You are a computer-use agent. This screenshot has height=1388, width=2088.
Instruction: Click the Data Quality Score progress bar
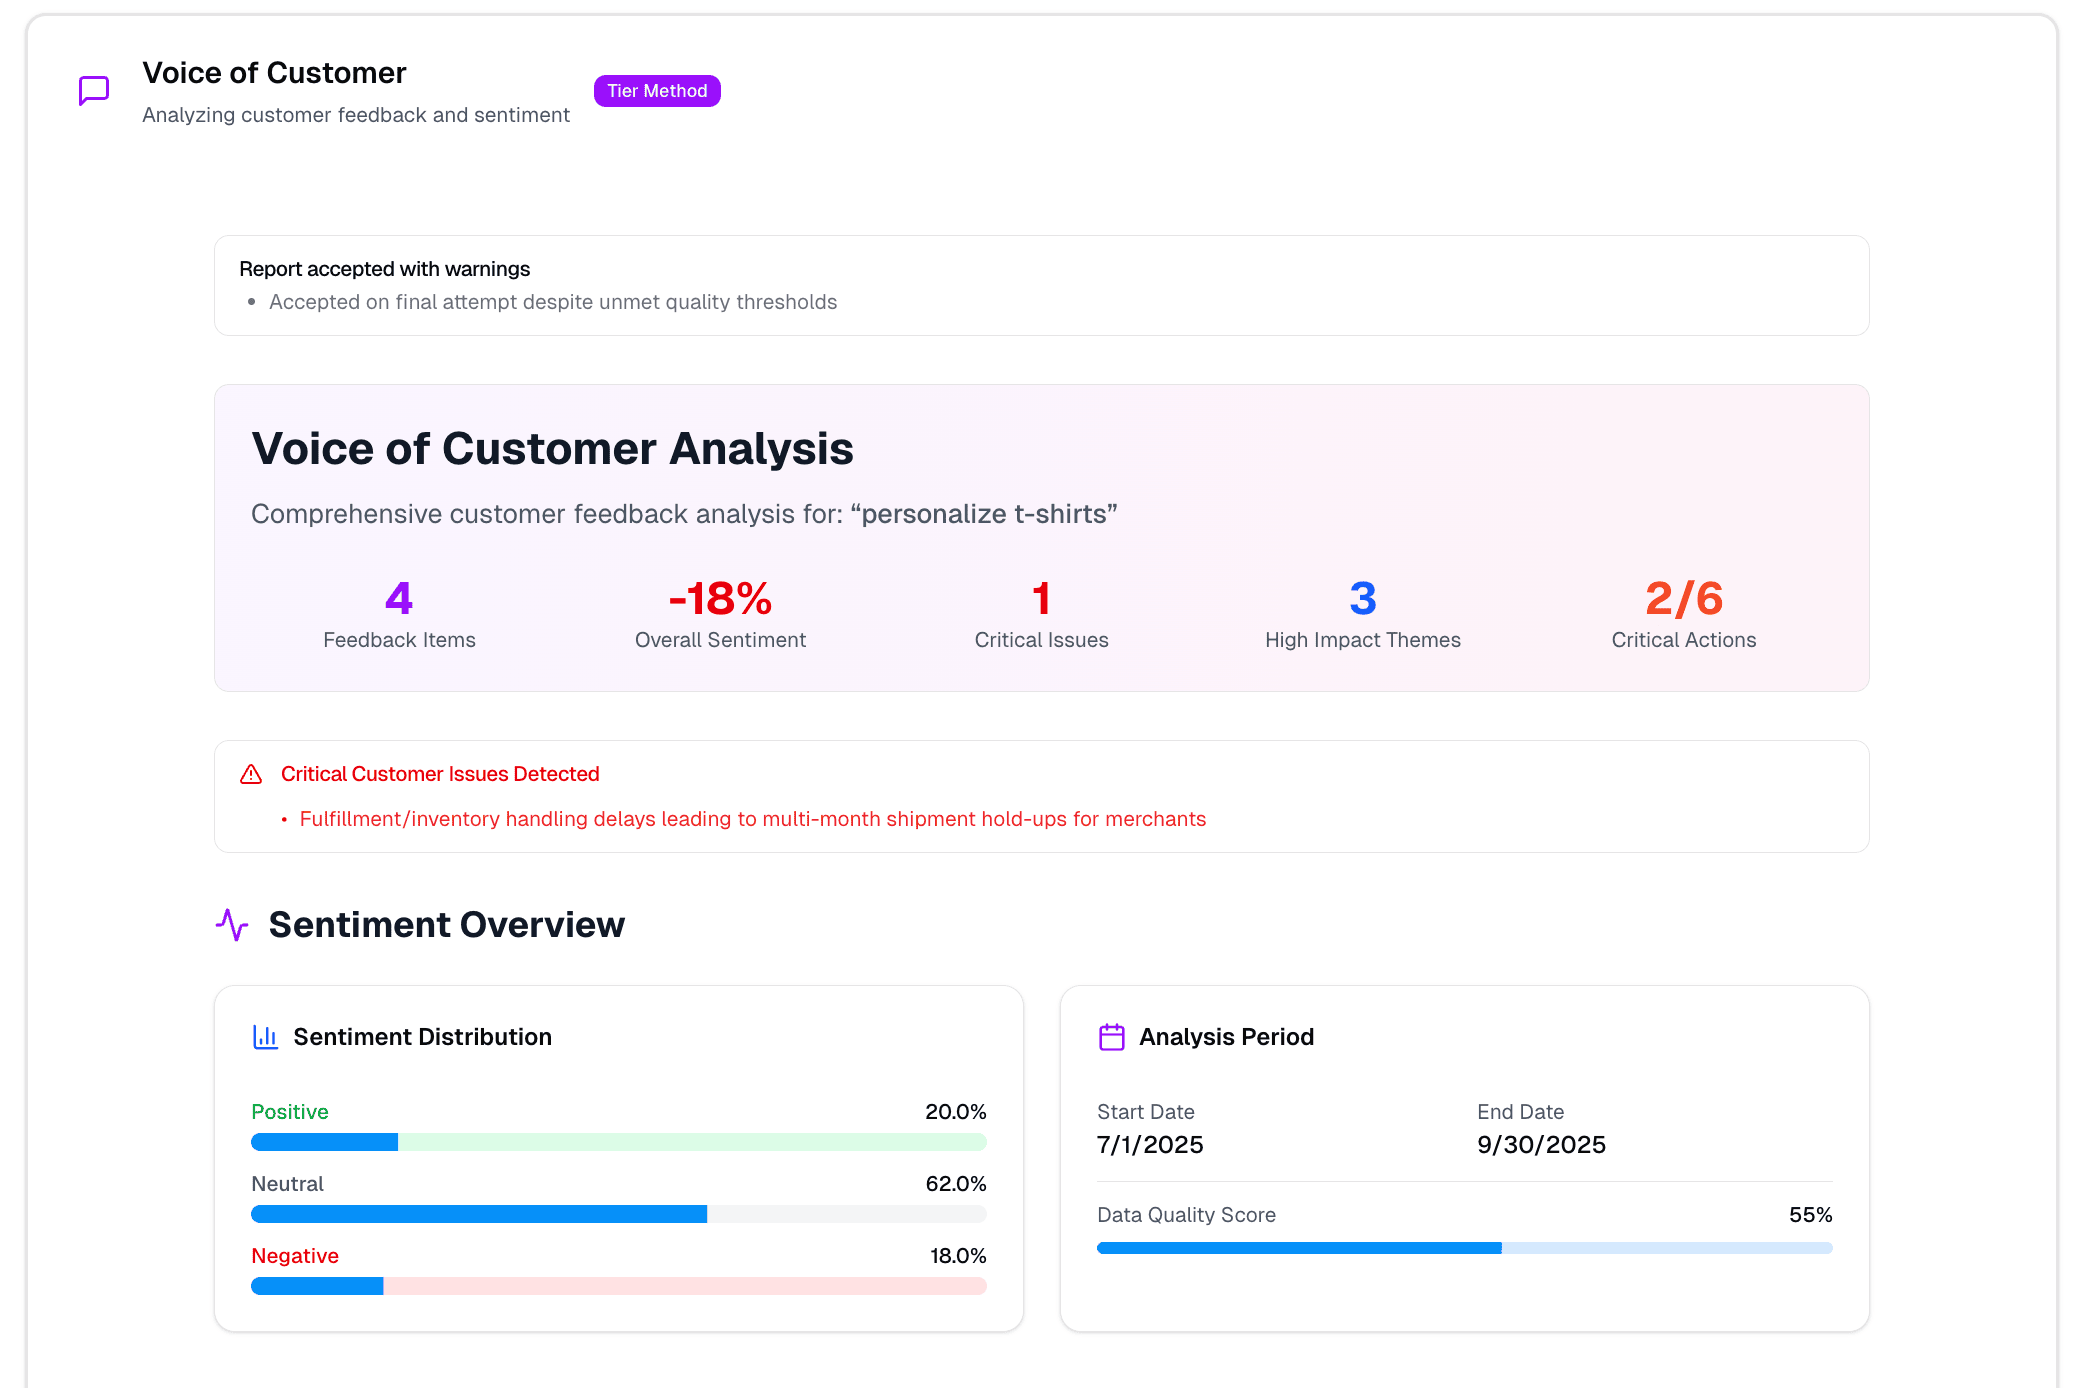pyautogui.click(x=1465, y=1248)
